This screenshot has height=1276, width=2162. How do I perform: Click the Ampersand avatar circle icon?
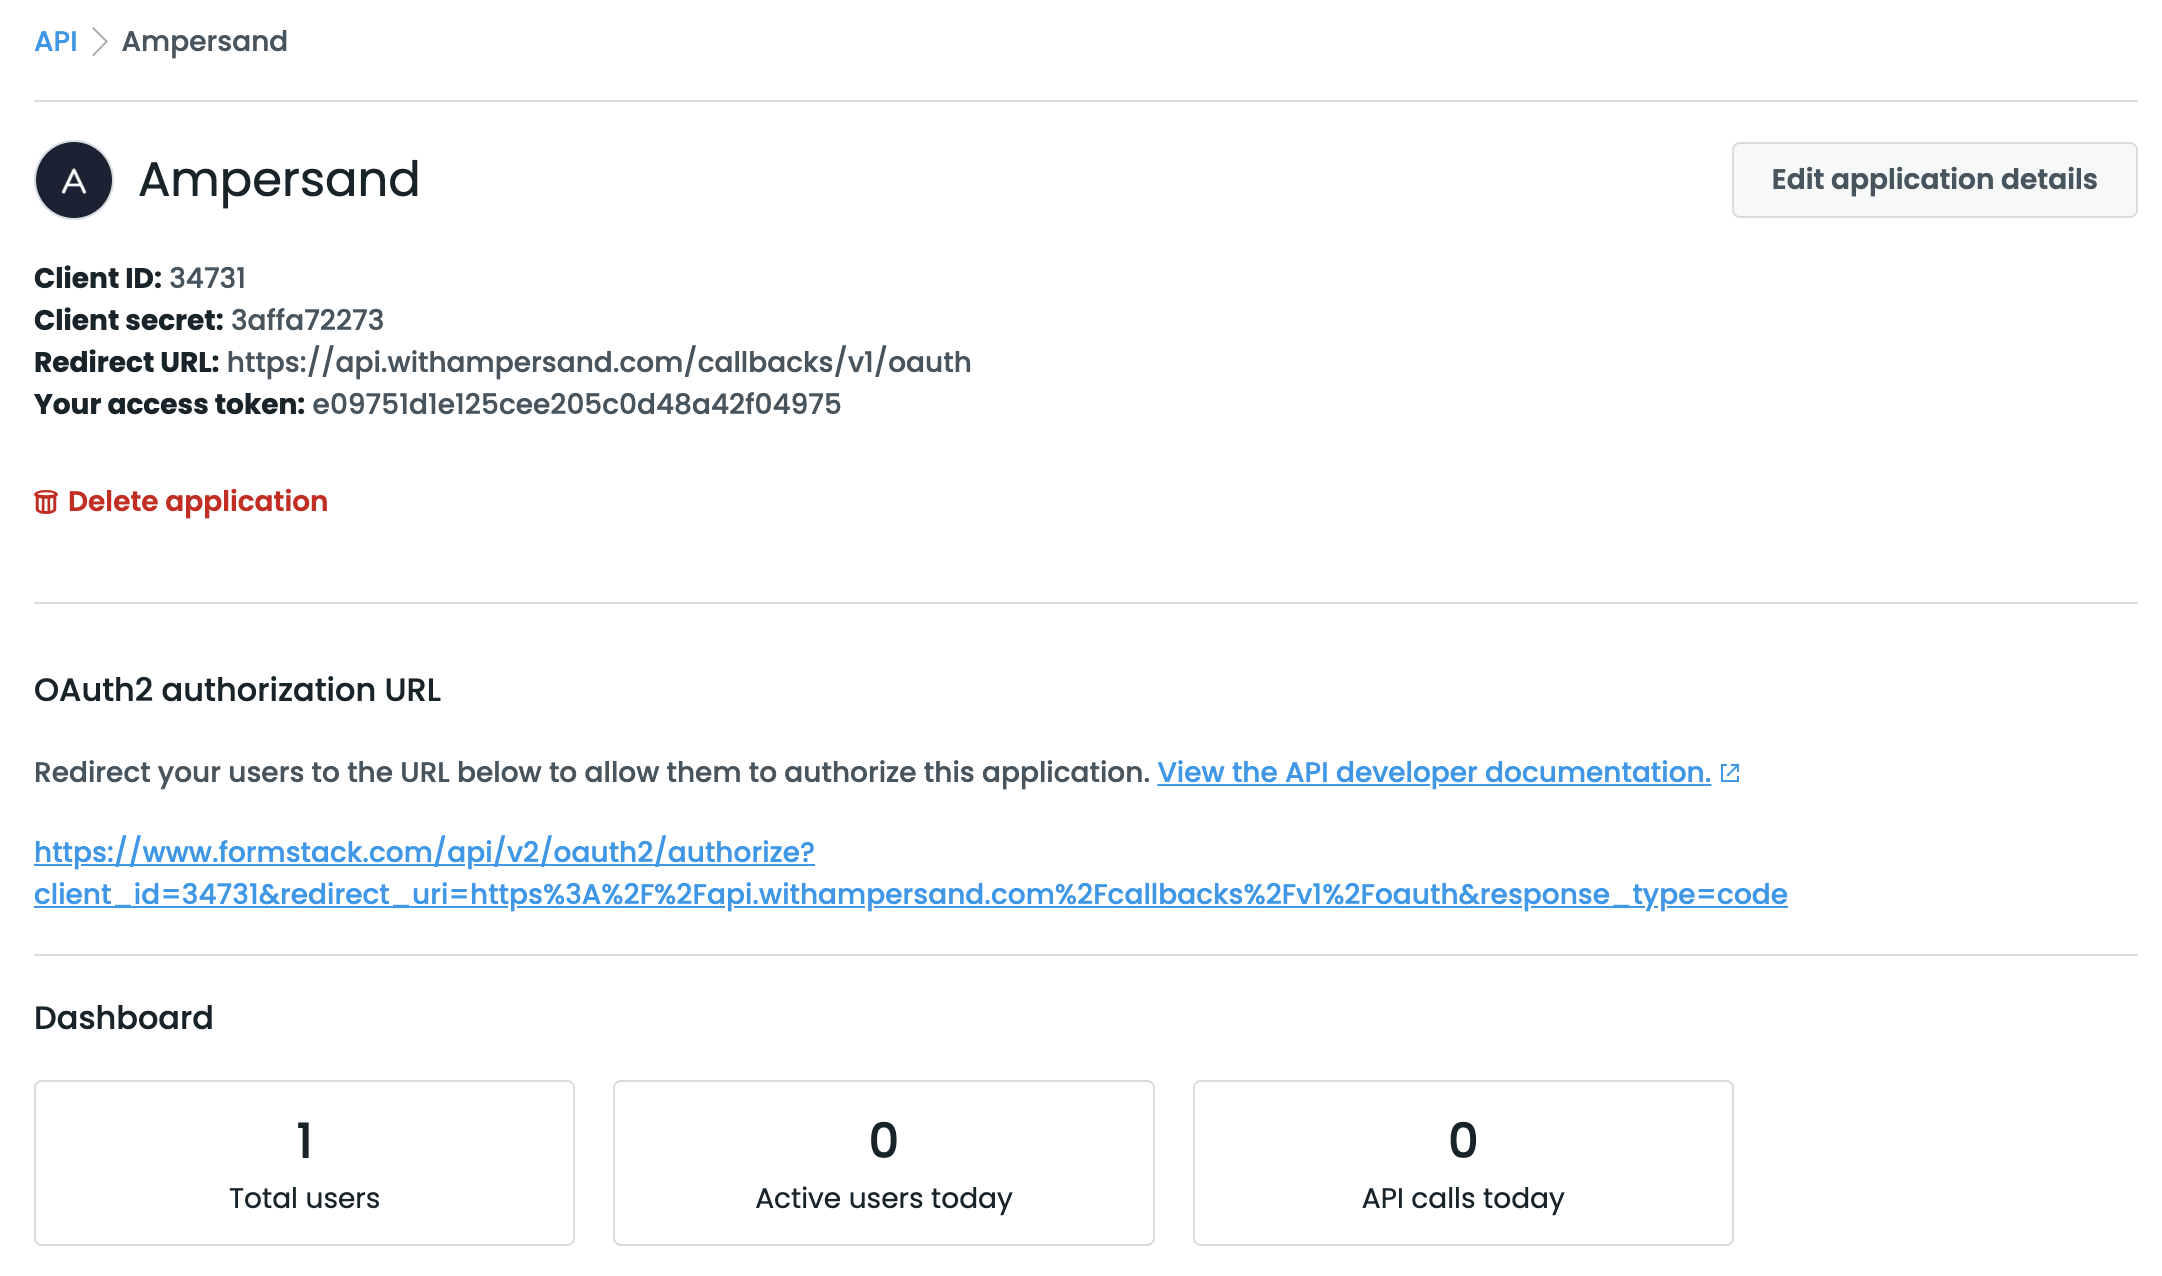(74, 180)
